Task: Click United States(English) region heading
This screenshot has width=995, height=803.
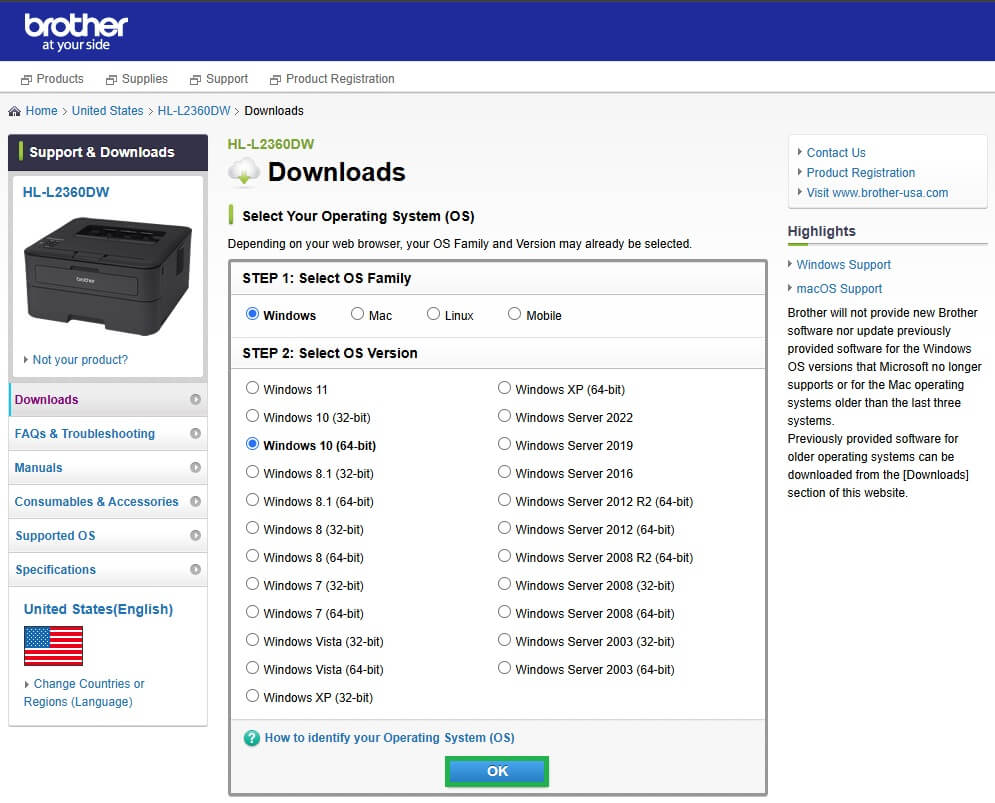Action: coord(98,609)
